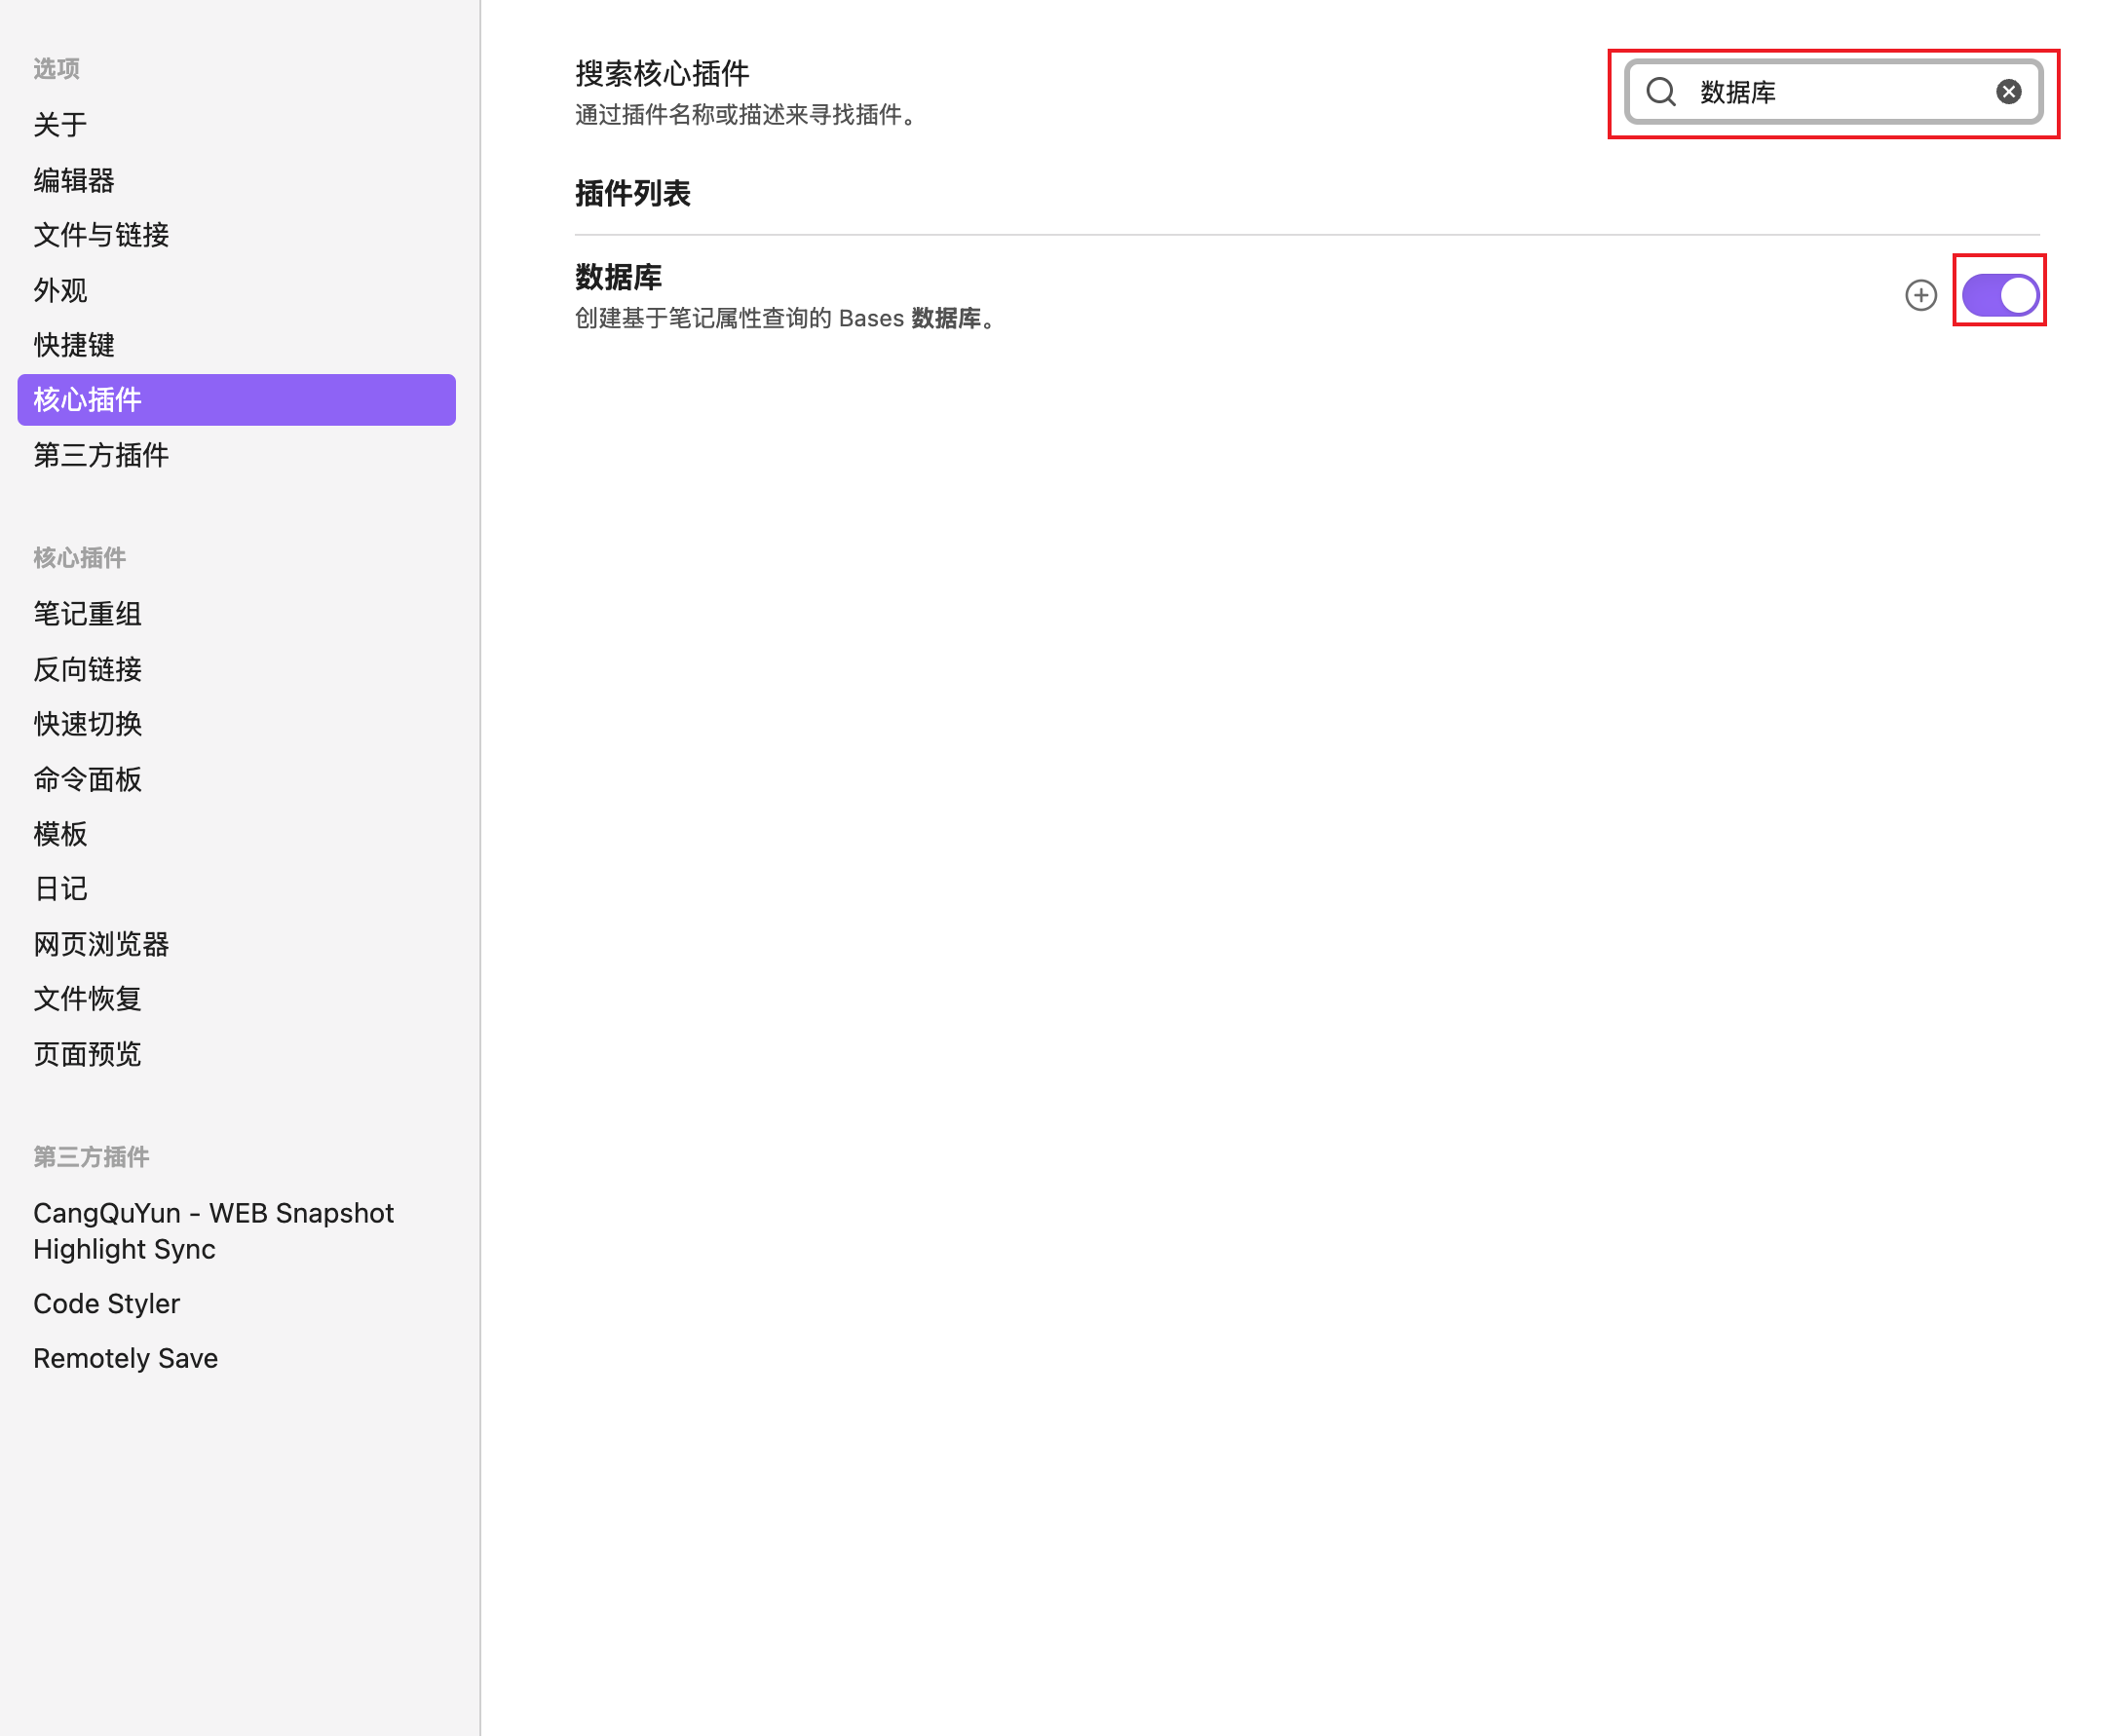Open 快捷键 settings page
The height and width of the screenshot is (1736, 2126).
[74, 345]
